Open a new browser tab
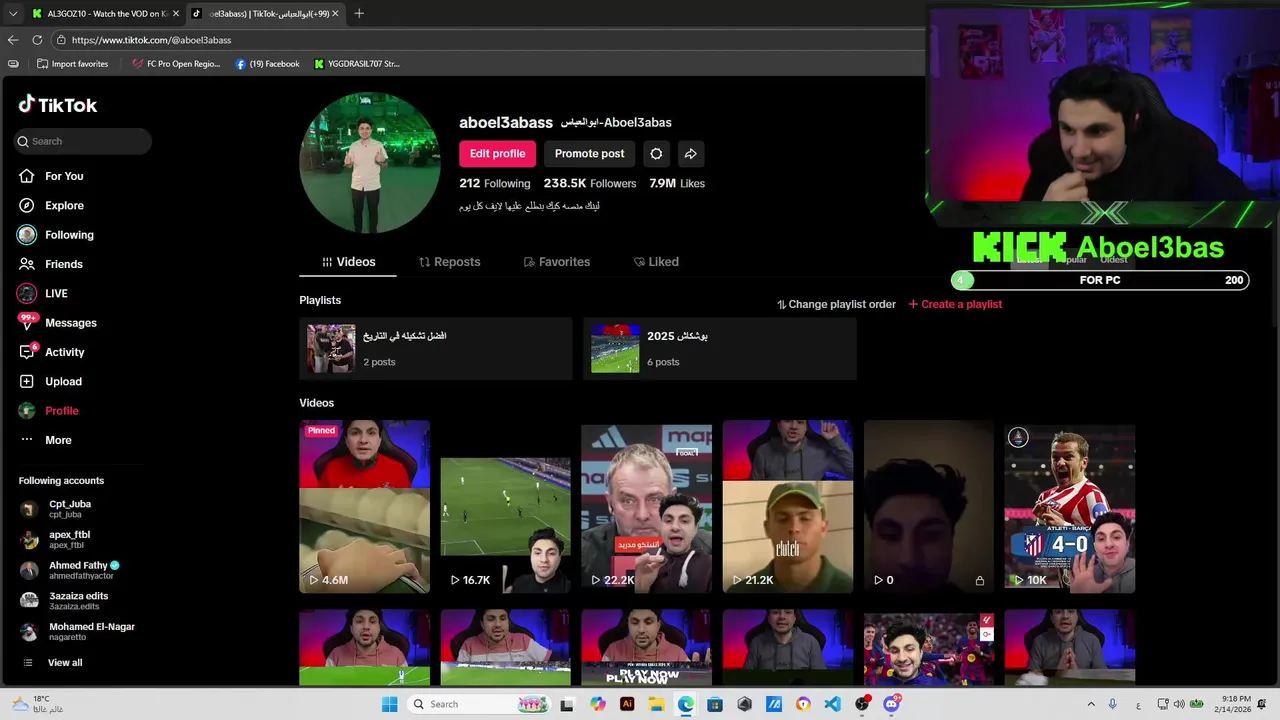 point(359,13)
